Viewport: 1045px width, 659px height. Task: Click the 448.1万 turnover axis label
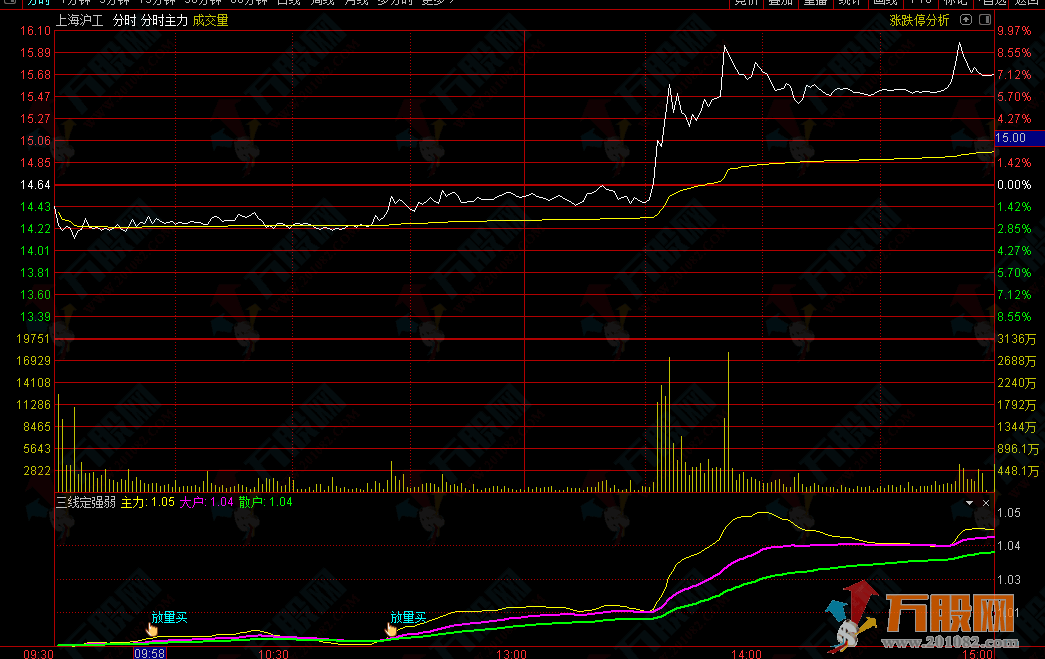tap(1018, 470)
